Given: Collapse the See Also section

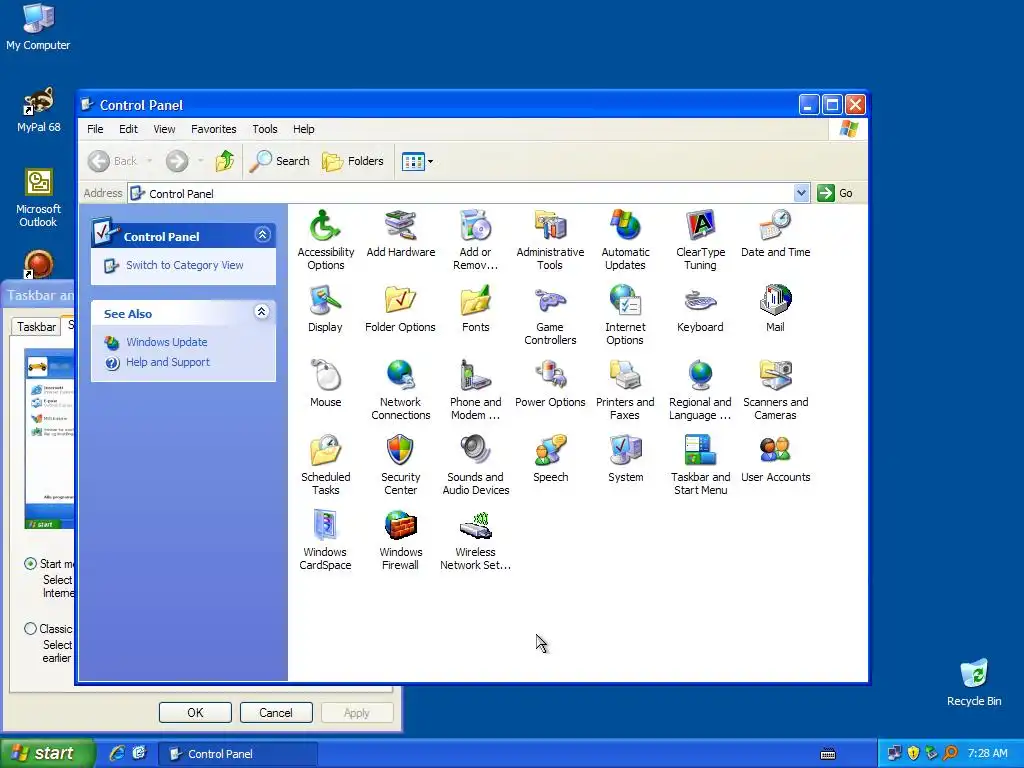Looking at the screenshot, I should pyautogui.click(x=261, y=312).
